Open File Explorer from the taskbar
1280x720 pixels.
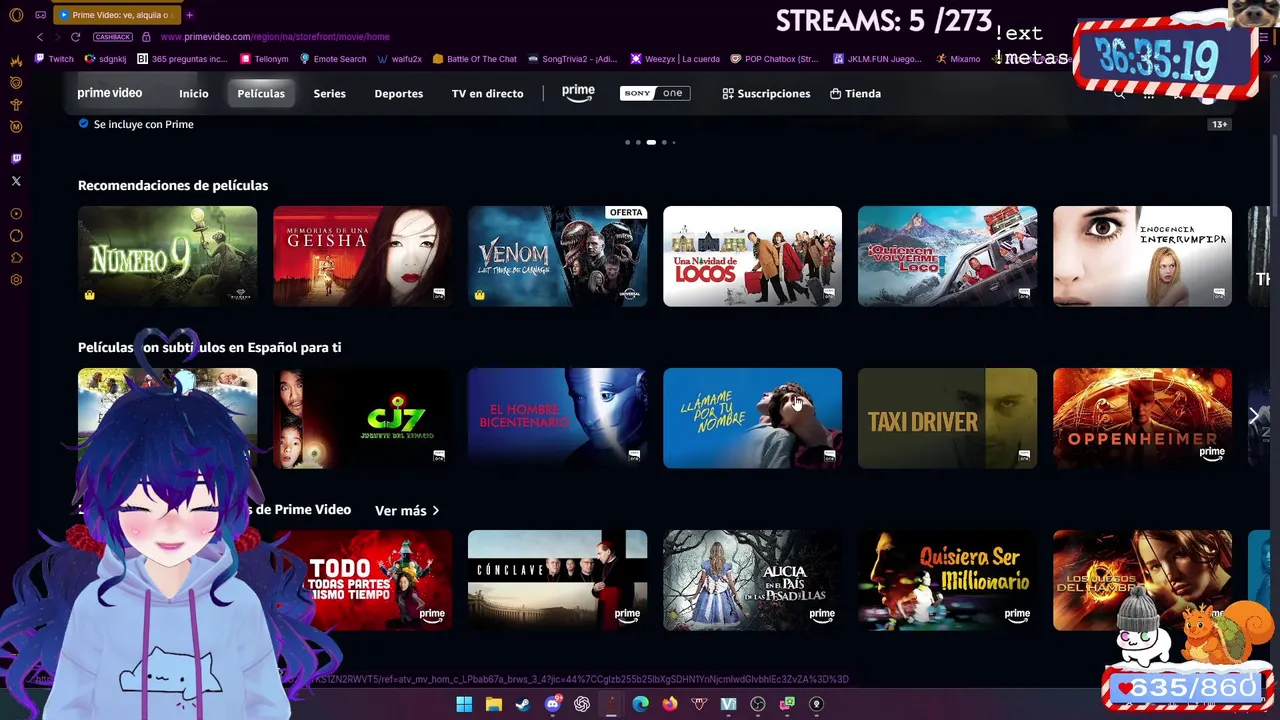tap(493, 704)
